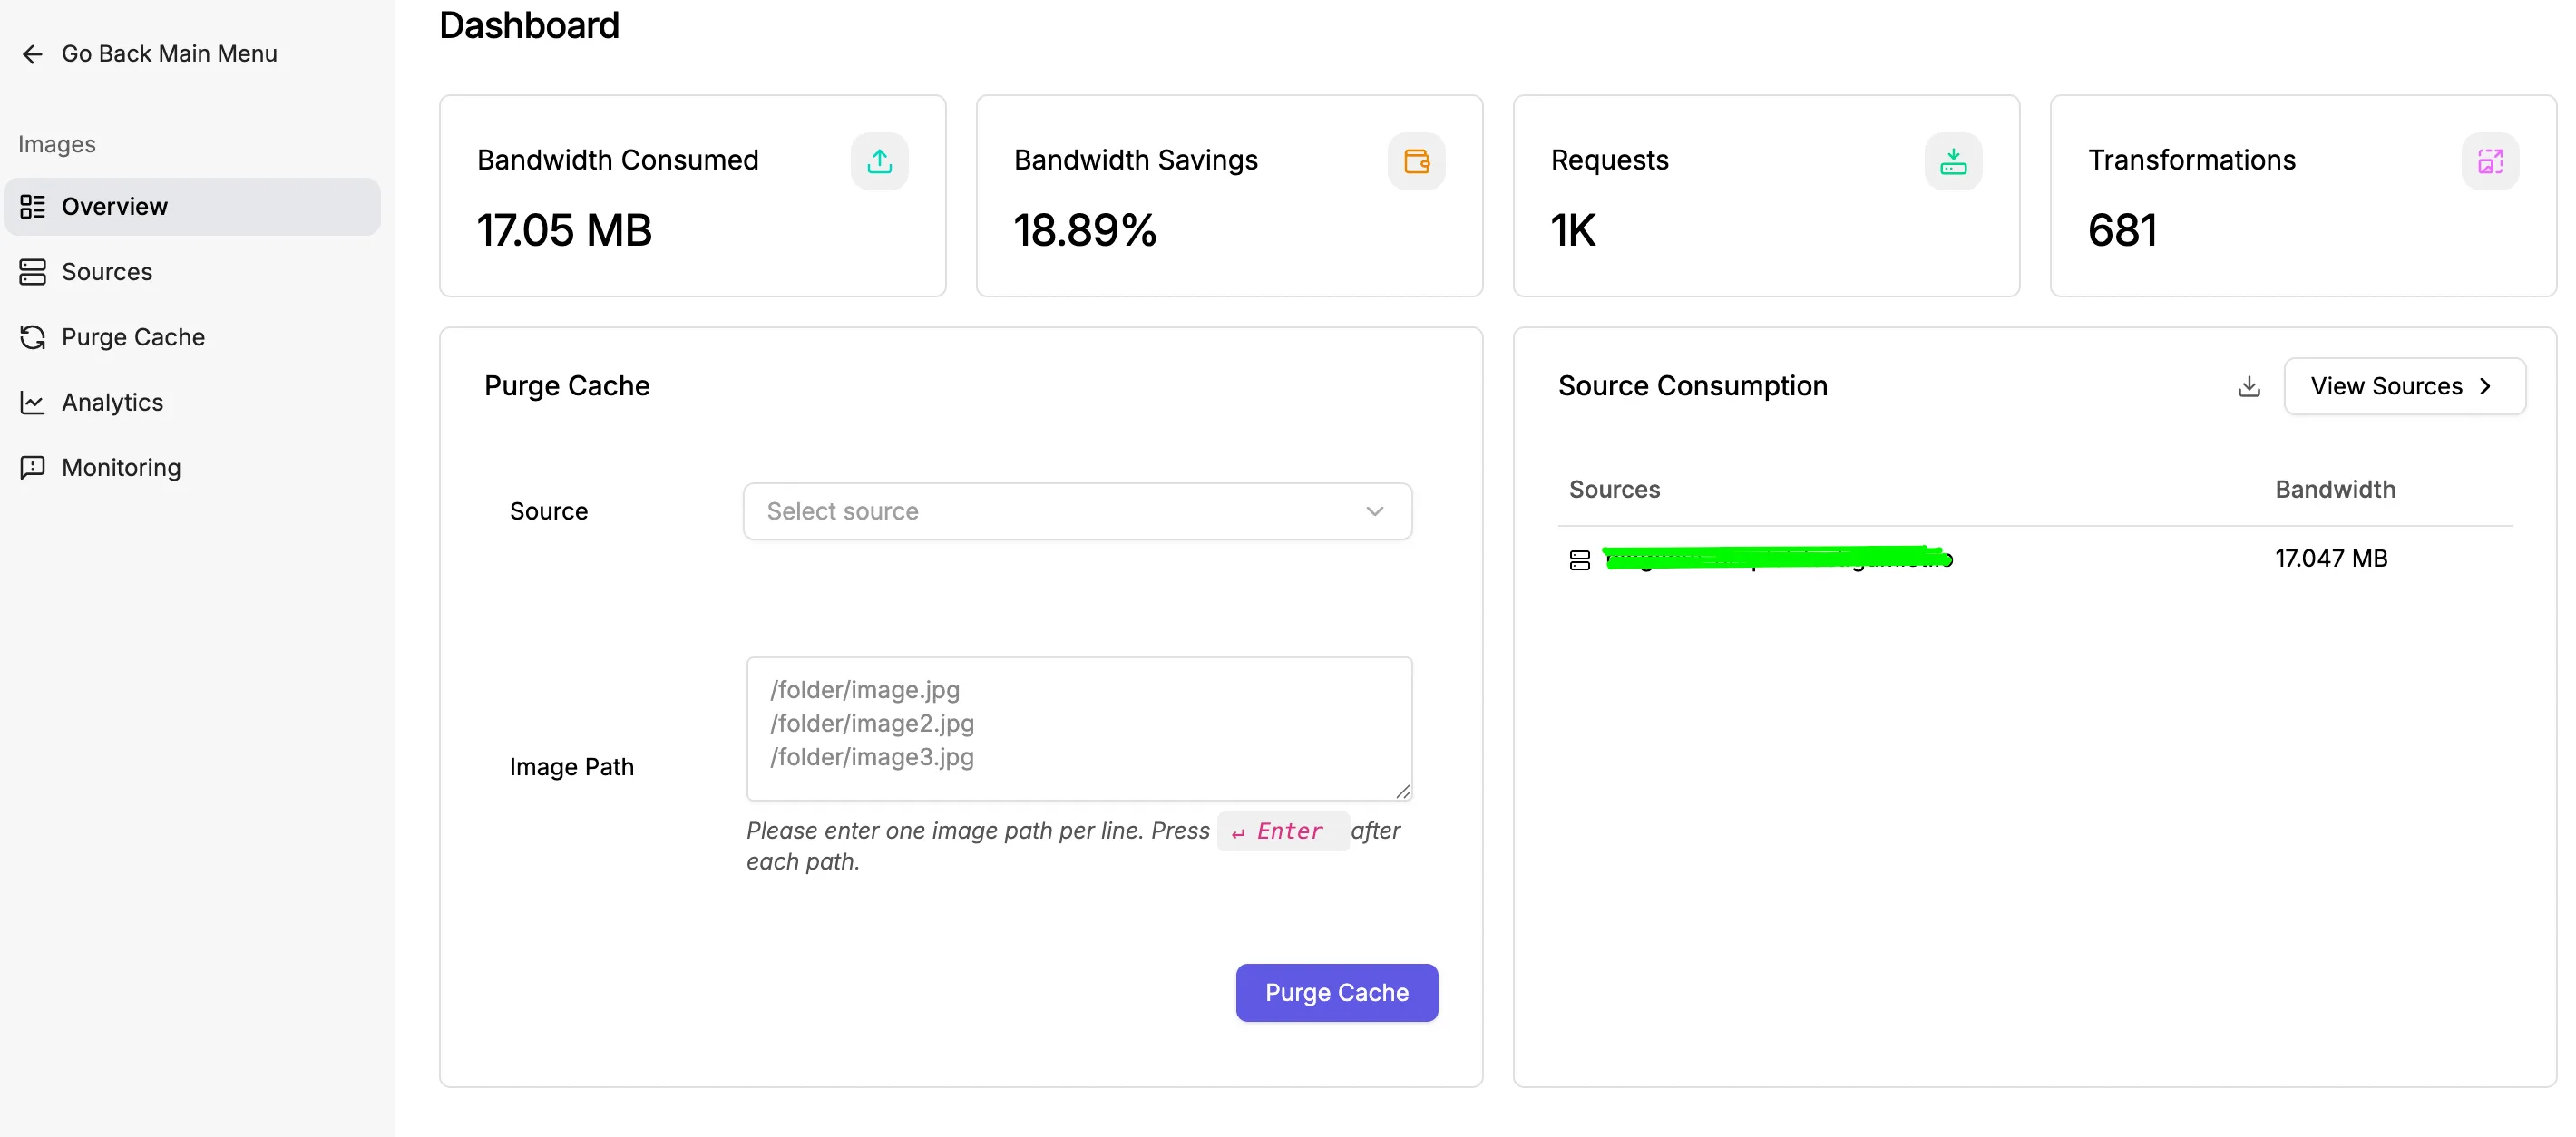
Task: Select the highlighted source row entry
Action: (x=1777, y=558)
